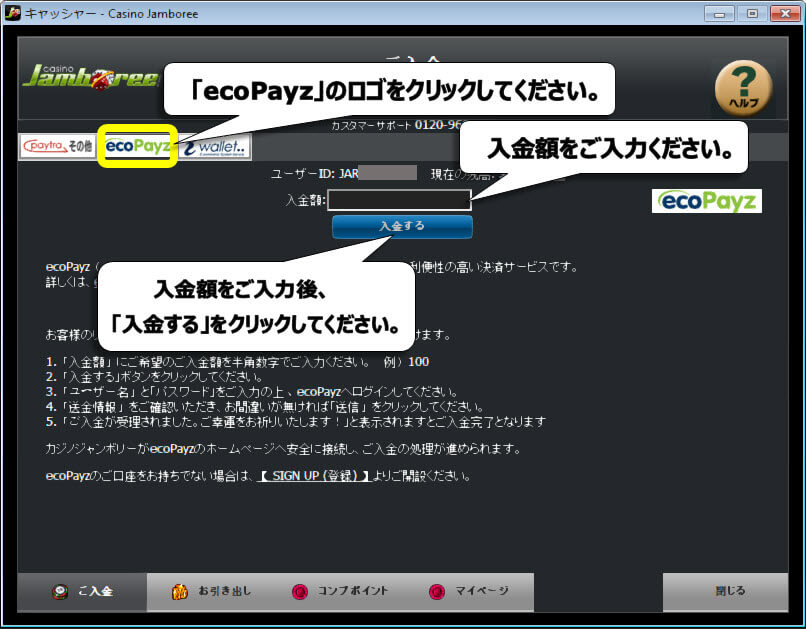The height and width of the screenshot is (629, 806).
Task: Click instruction step 3 about ecoPayzへログイン
Action: tap(251, 392)
